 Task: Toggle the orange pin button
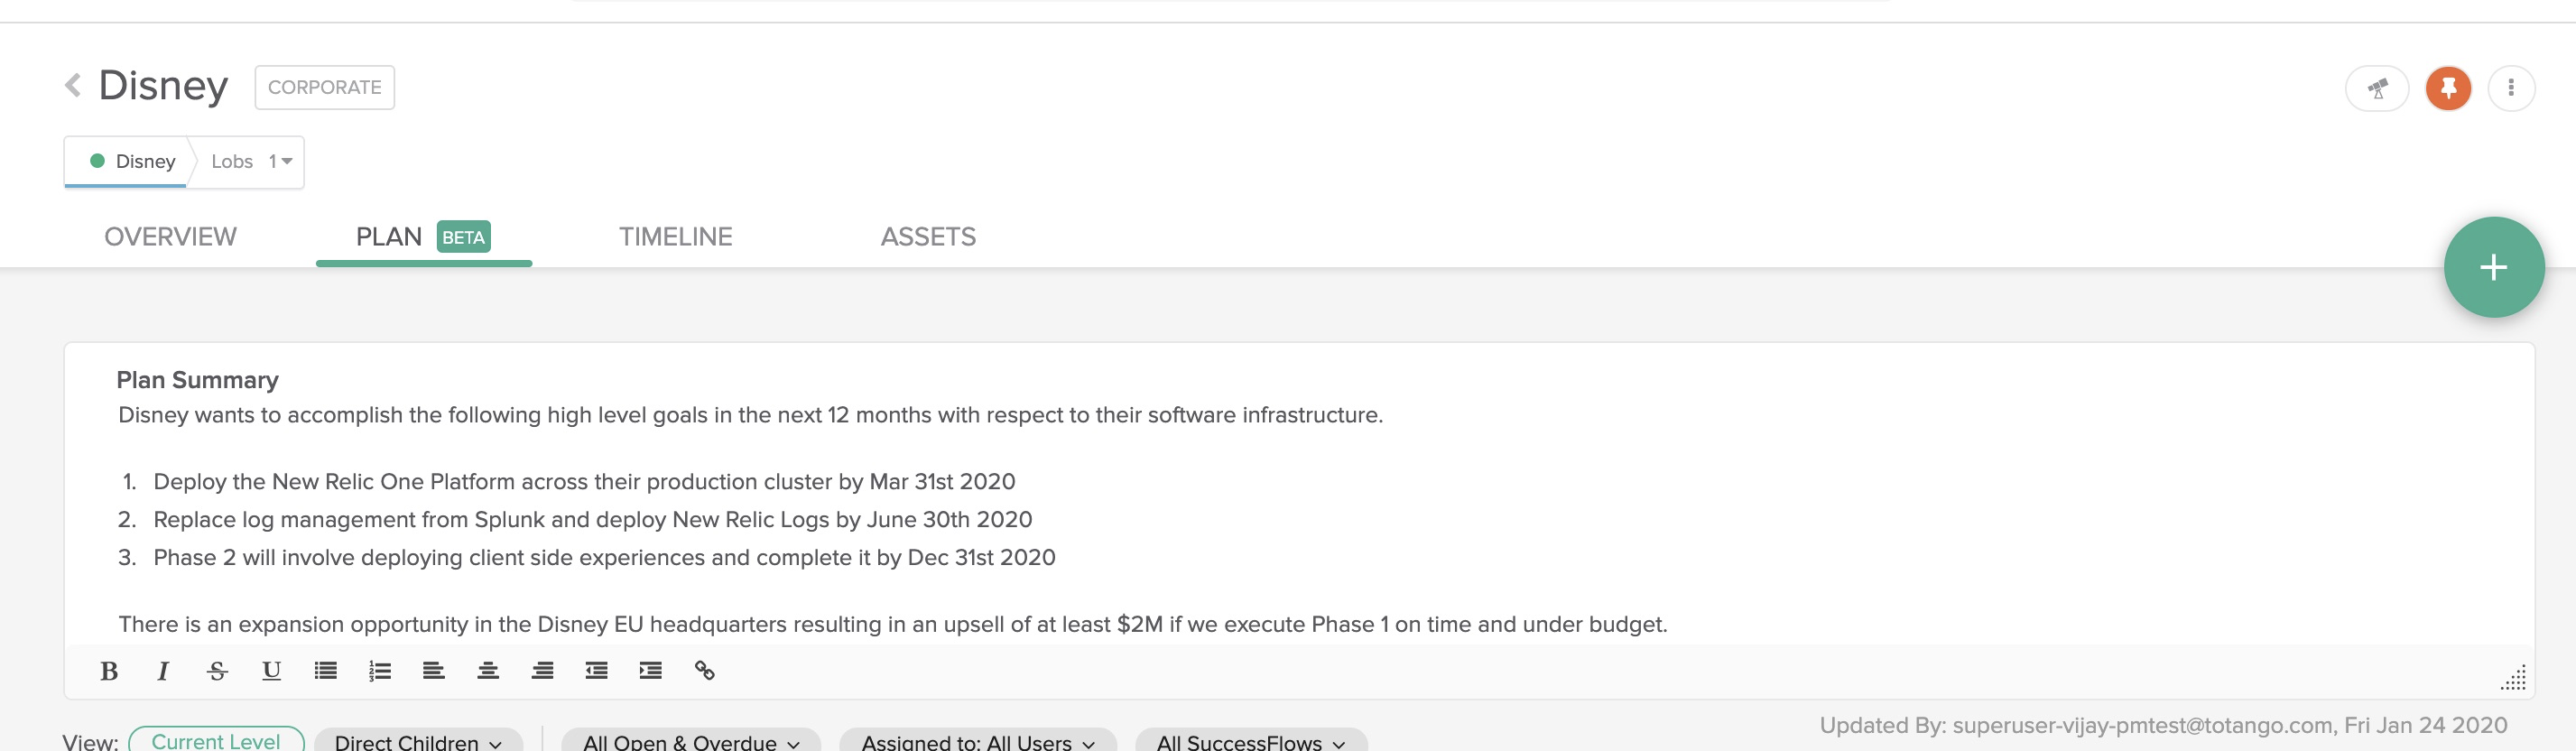tap(2448, 89)
